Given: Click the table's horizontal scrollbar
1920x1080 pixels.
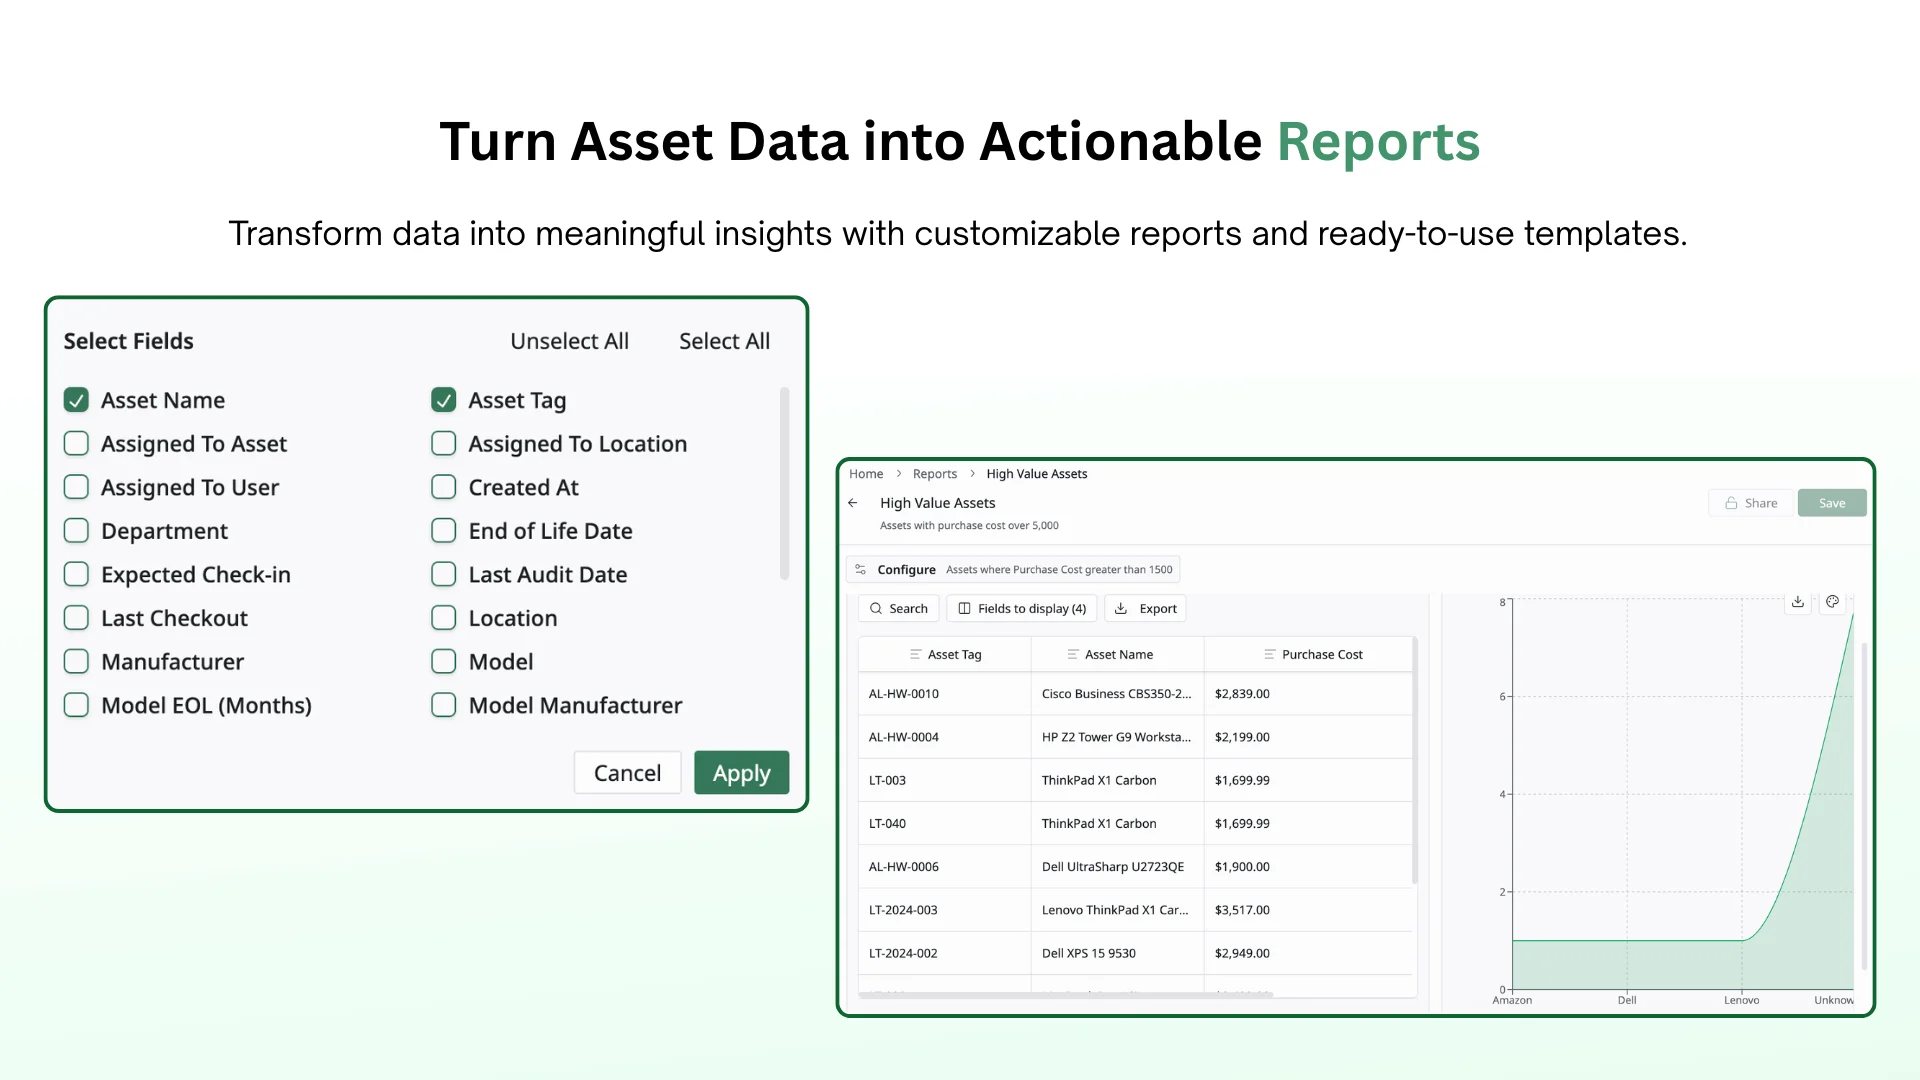Looking at the screenshot, I should click(x=1066, y=995).
